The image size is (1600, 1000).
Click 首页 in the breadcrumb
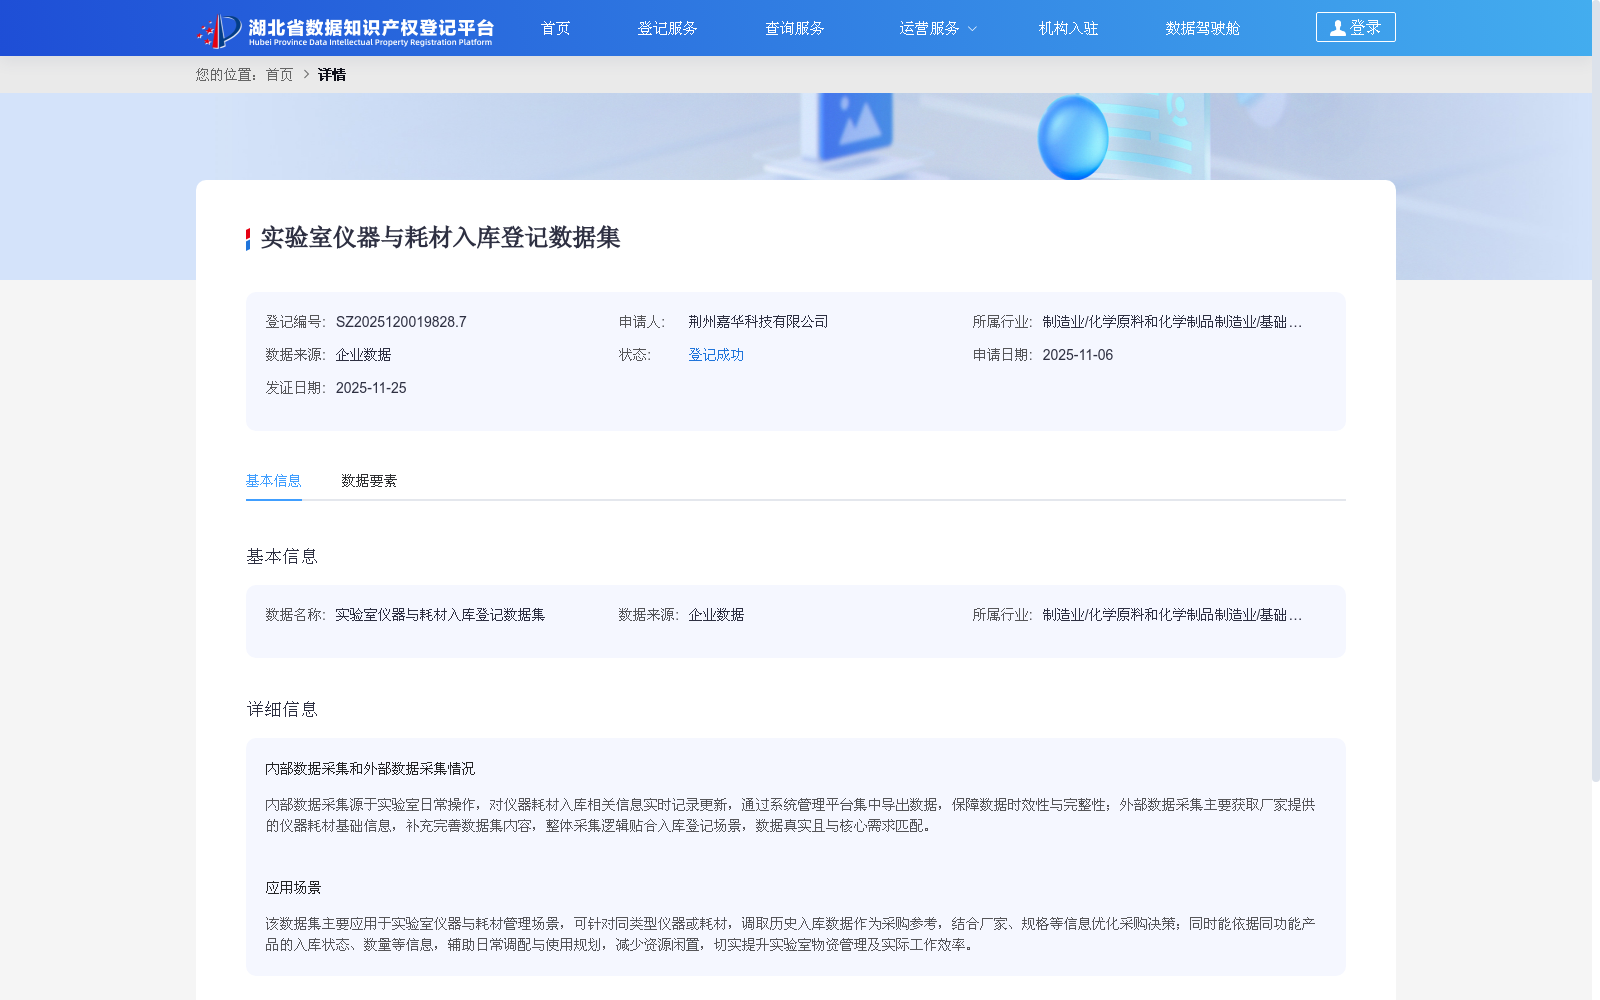(x=279, y=75)
